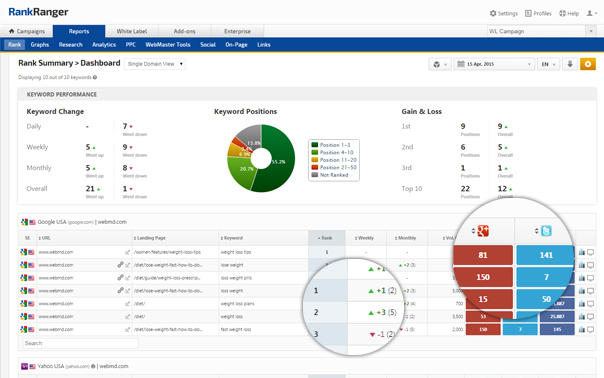This screenshot has width=604, height=378.
Task: Go to the Campaigns tab
Action: [27, 31]
